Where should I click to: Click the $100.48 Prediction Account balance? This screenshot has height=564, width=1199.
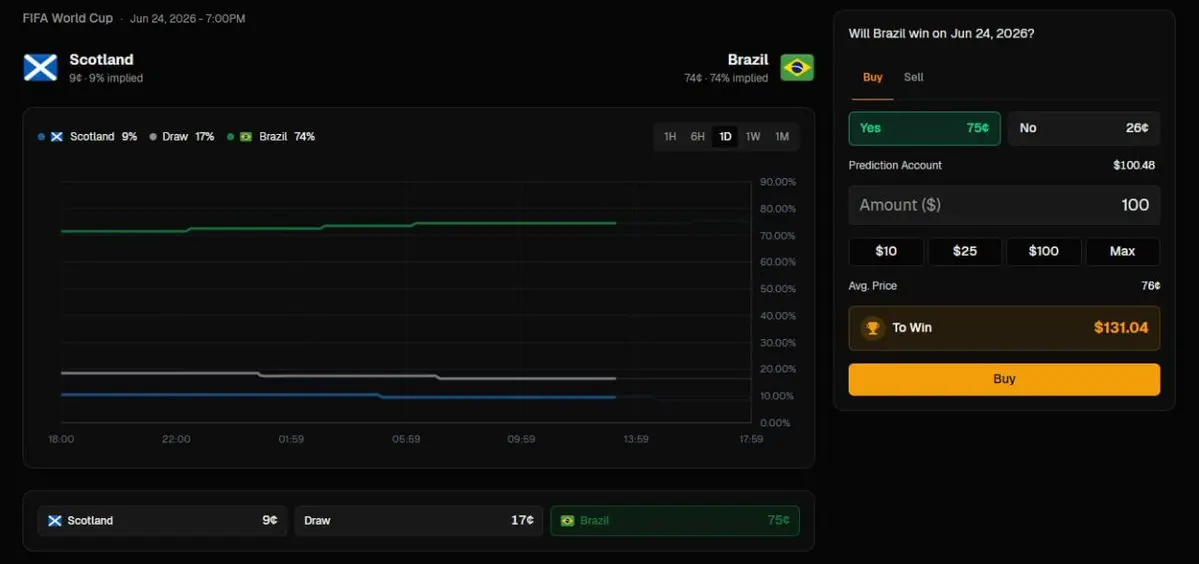pyautogui.click(x=1134, y=165)
